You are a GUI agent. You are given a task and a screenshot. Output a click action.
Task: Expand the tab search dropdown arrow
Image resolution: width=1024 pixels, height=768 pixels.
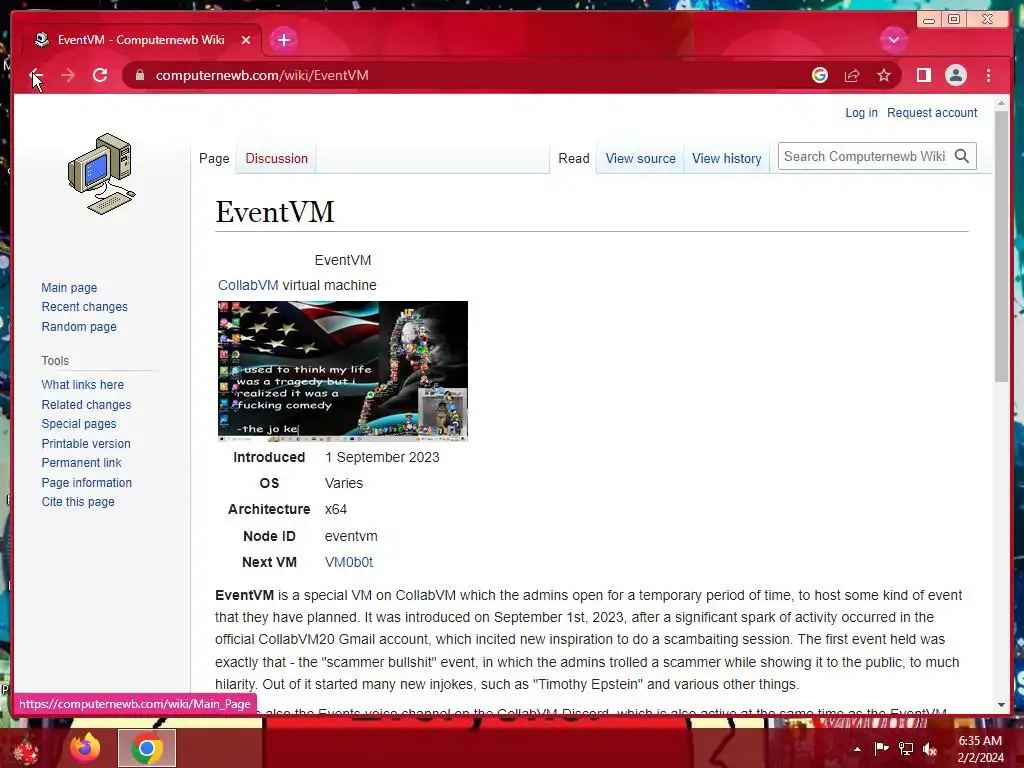click(x=893, y=40)
